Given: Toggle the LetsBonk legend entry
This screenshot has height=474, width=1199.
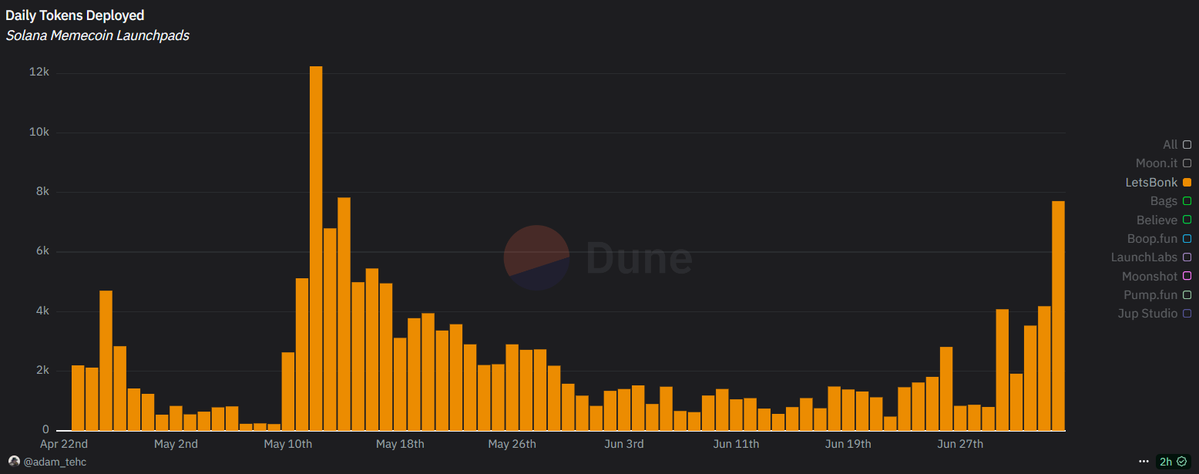Looking at the screenshot, I should tap(1158, 182).
